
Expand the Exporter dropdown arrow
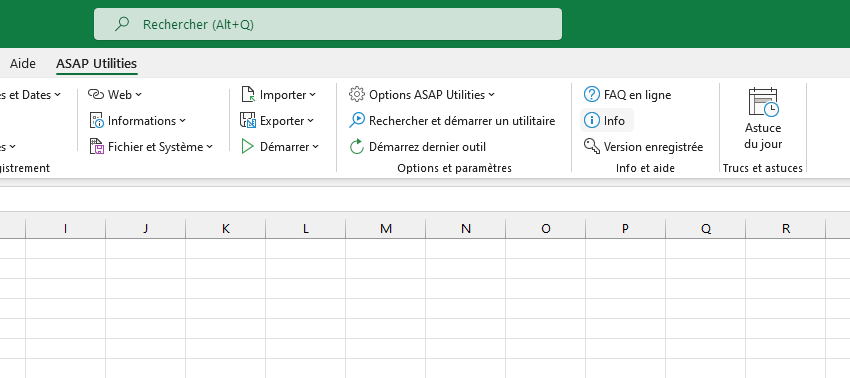311,121
